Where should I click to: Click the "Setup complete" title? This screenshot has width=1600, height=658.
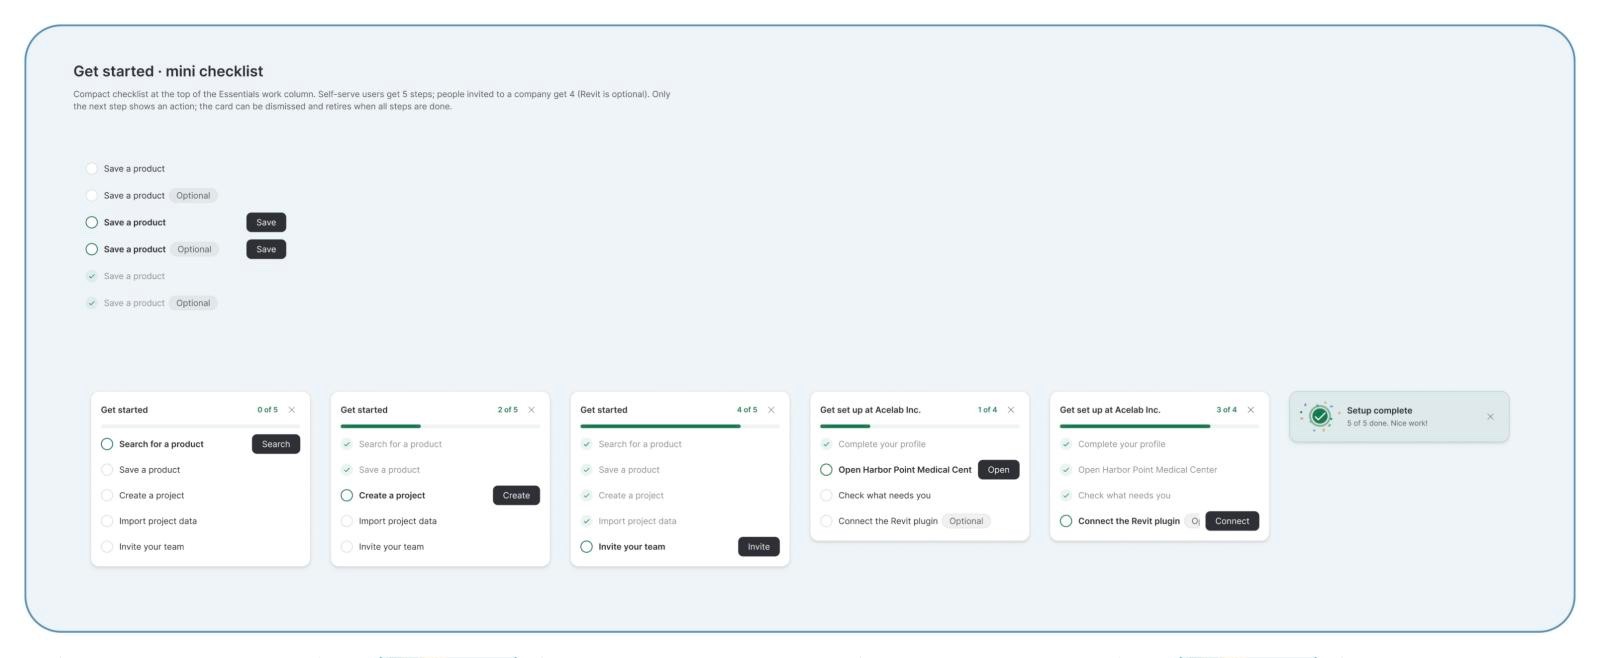pos(1380,410)
